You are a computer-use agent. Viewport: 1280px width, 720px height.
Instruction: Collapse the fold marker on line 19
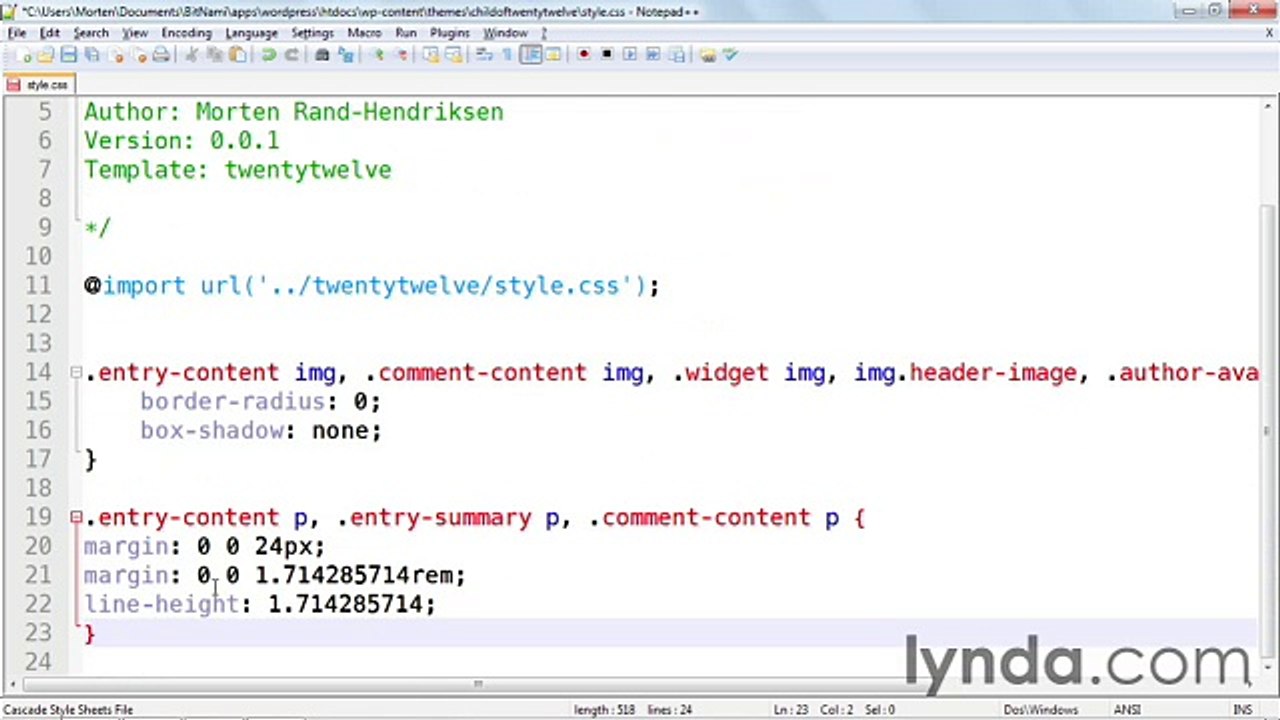(x=76, y=518)
